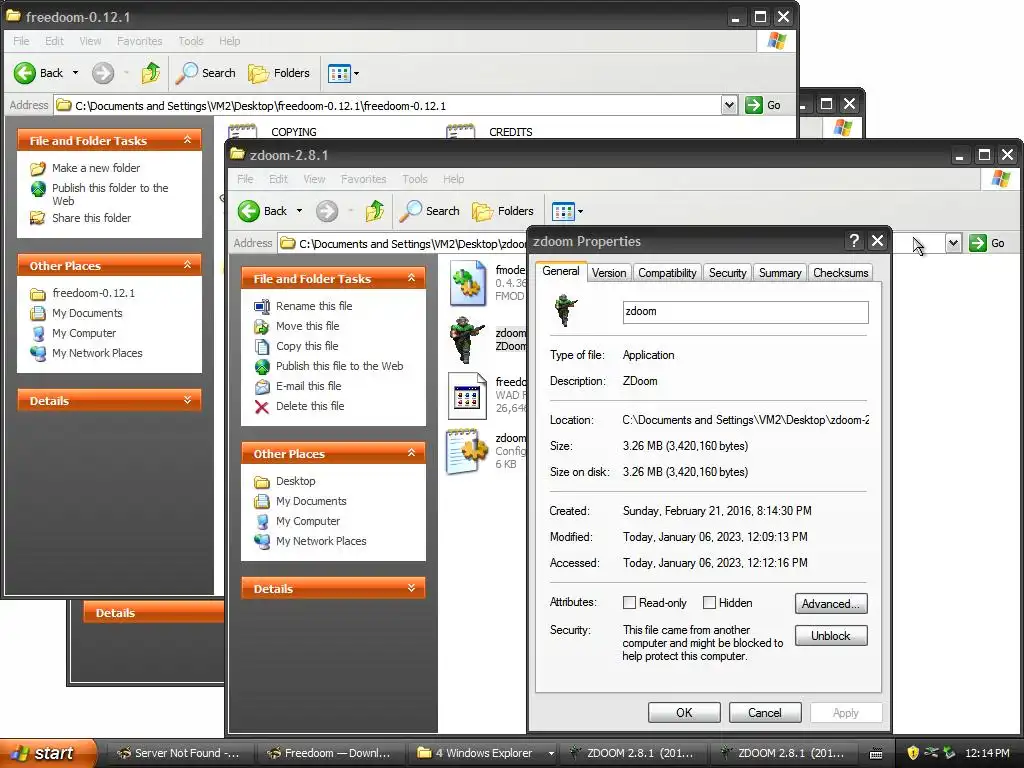Click Publish this file to the Web

click(x=340, y=366)
